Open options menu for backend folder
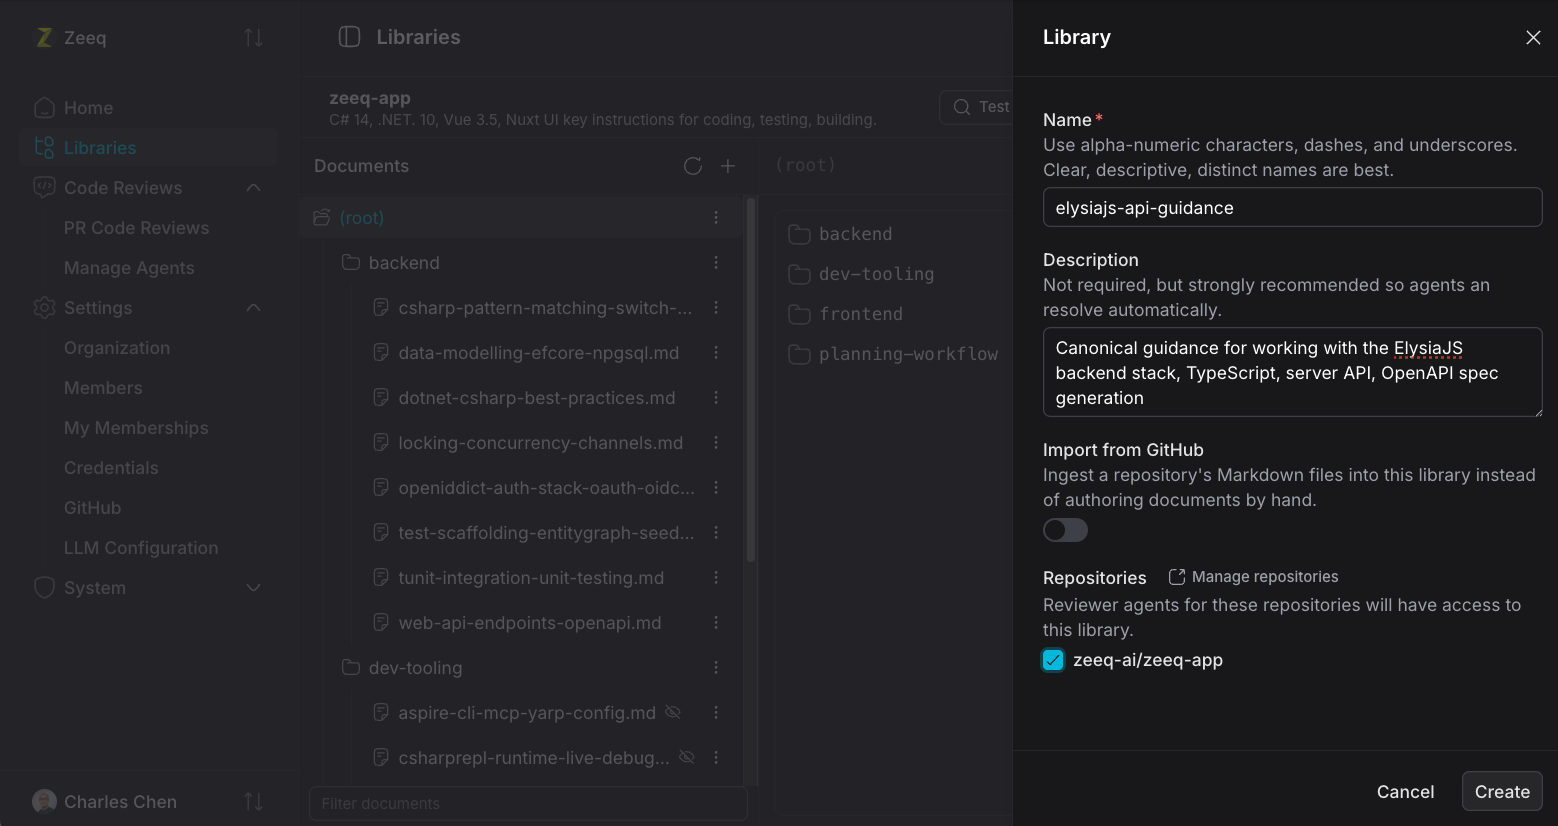This screenshot has height=826, width=1558. pos(716,263)
